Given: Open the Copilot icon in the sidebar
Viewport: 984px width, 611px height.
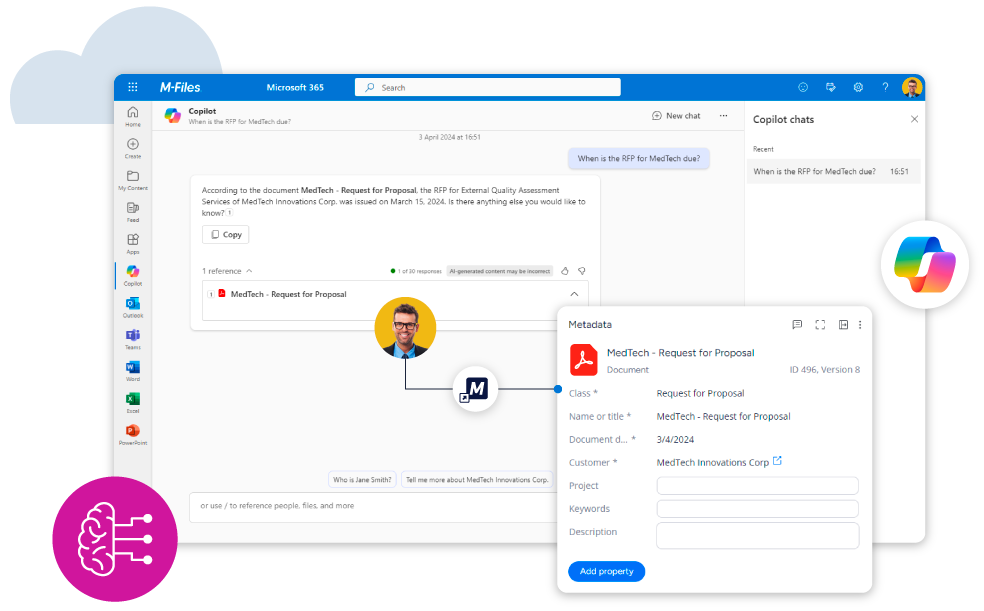Looking at the screenshot, I should click(x=132, y=270).
